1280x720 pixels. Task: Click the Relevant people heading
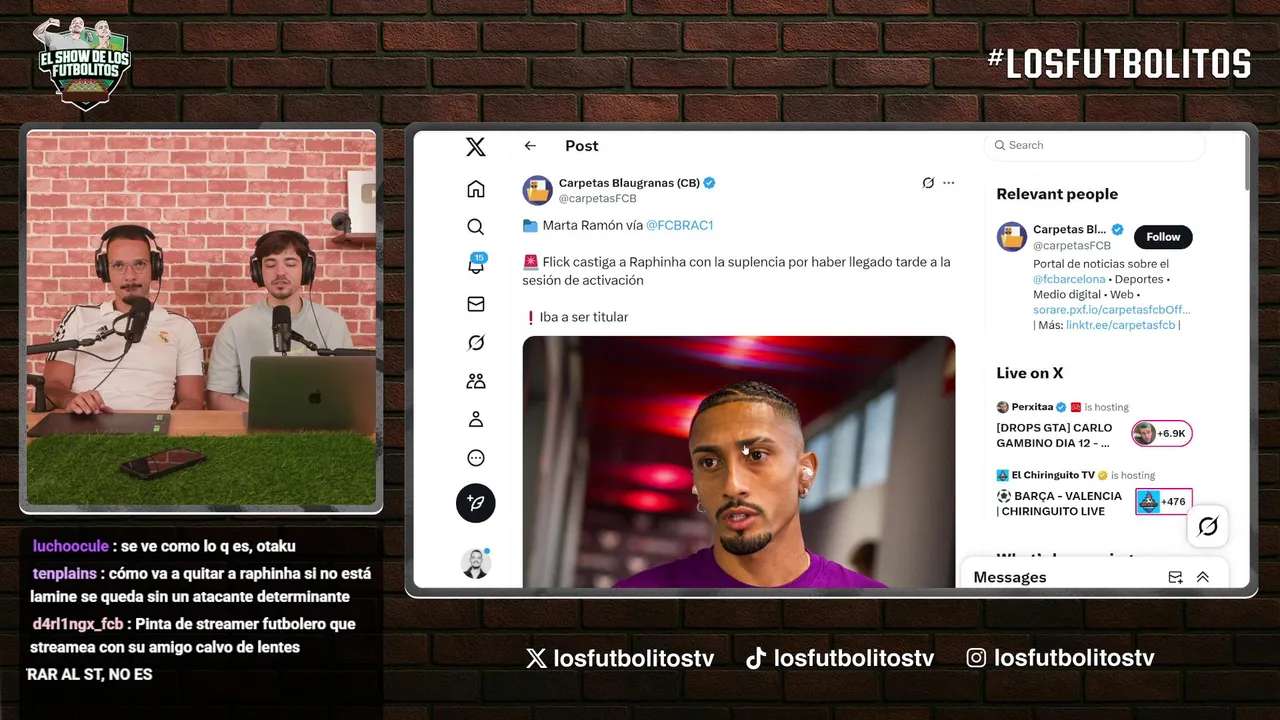click(x=1057, y=194)
